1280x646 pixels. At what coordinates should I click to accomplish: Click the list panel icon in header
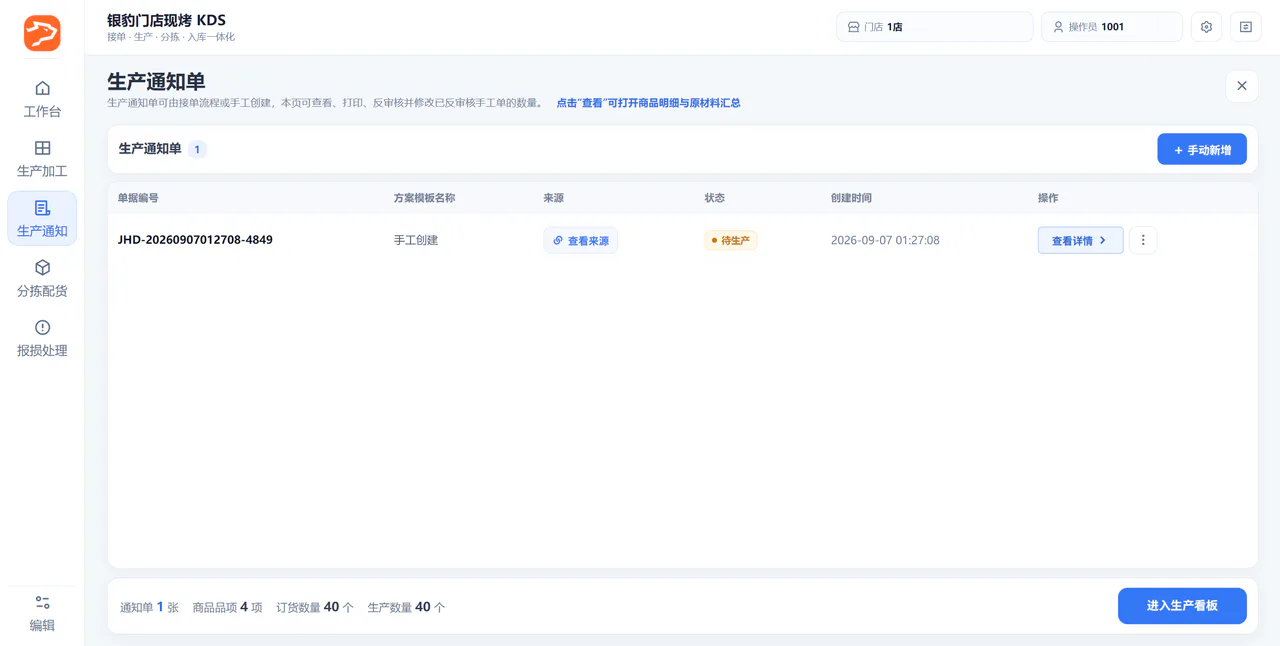point(1246,27)
